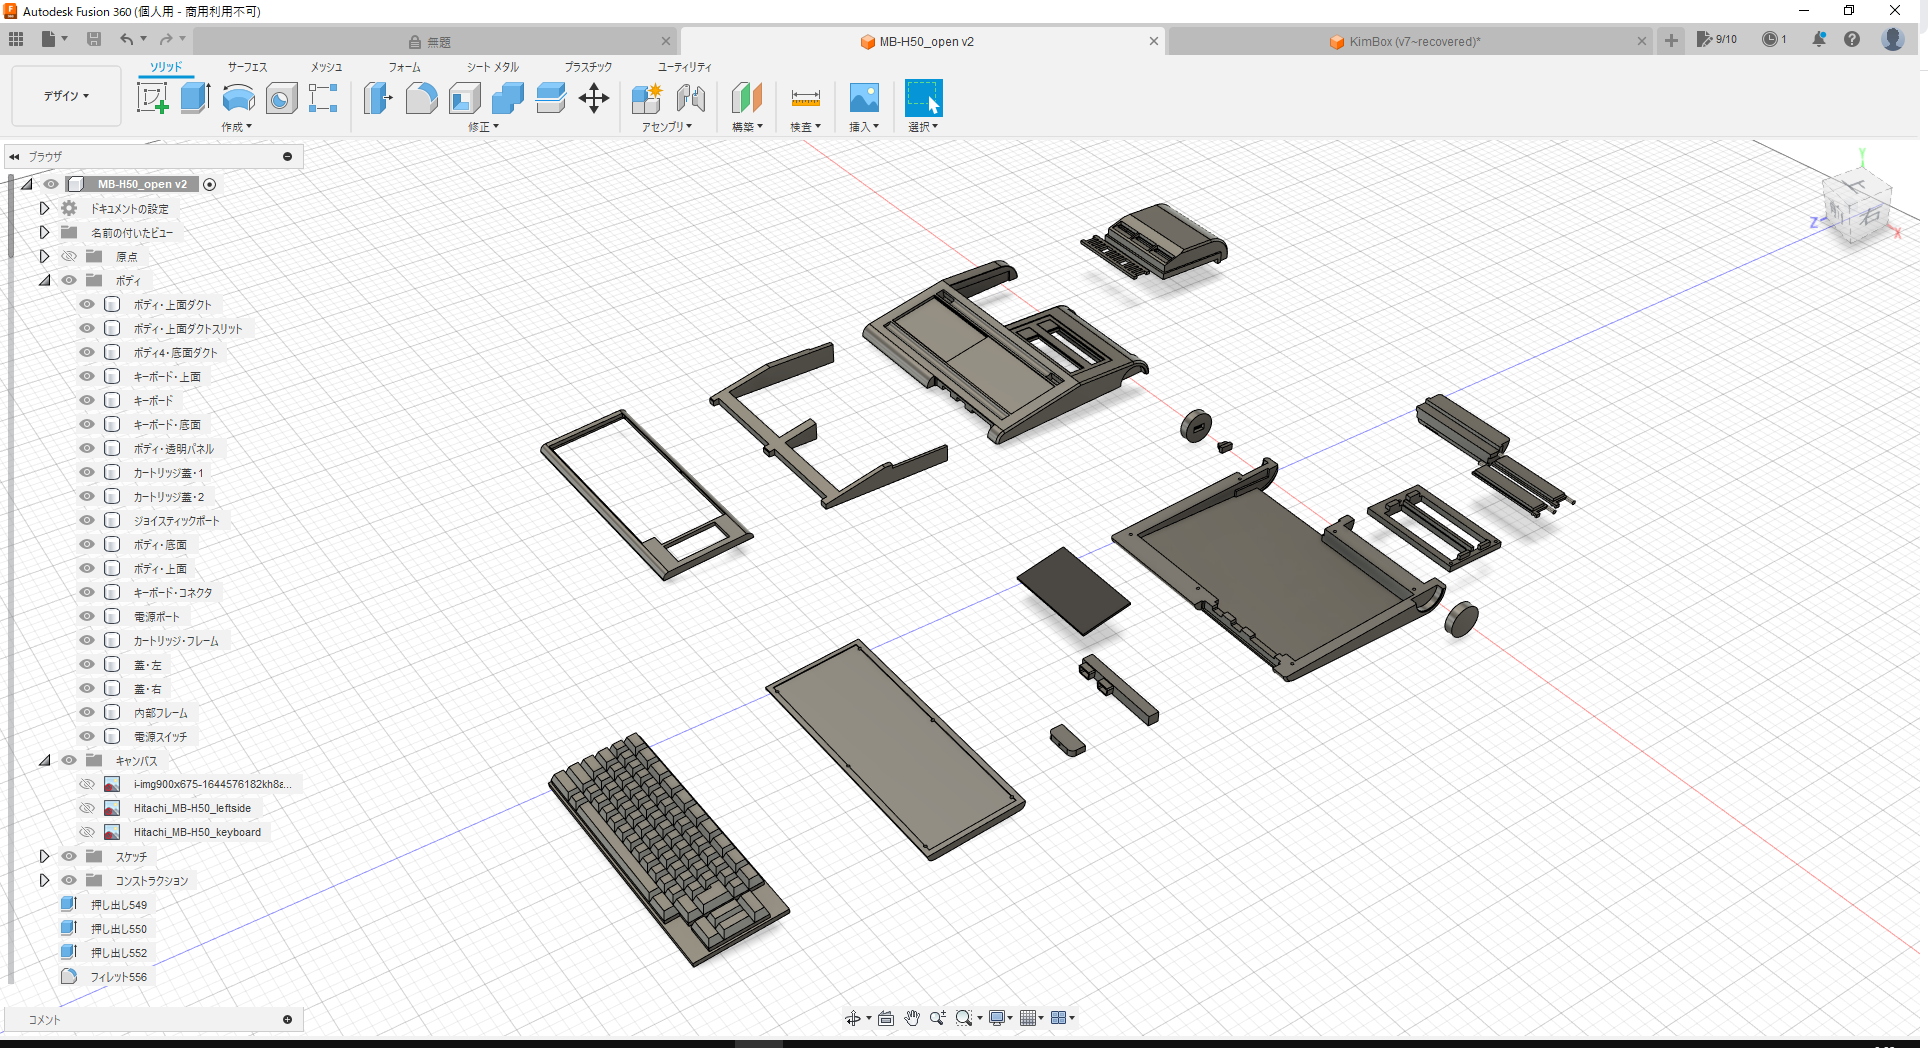
Task: Open the Measure inspection tool
Action: (805, 98)
